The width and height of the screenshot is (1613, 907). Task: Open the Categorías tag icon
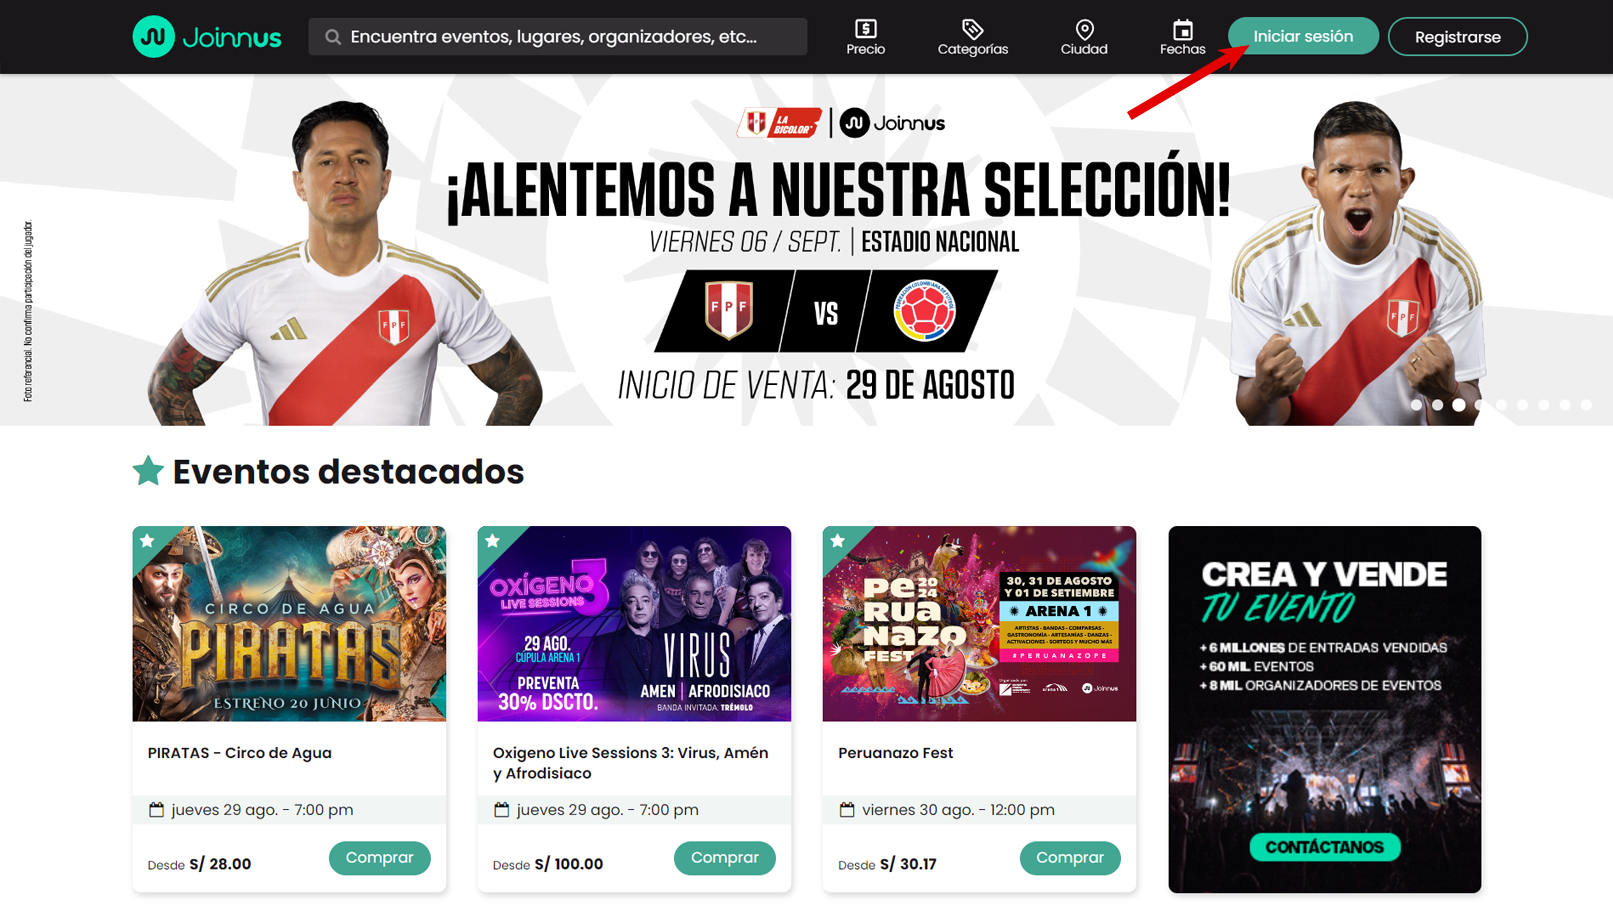972,29
